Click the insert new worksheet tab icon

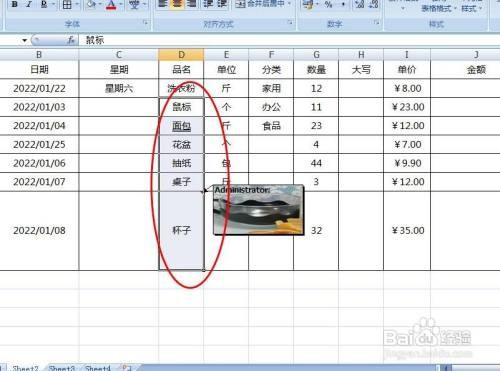click(127, 368)
